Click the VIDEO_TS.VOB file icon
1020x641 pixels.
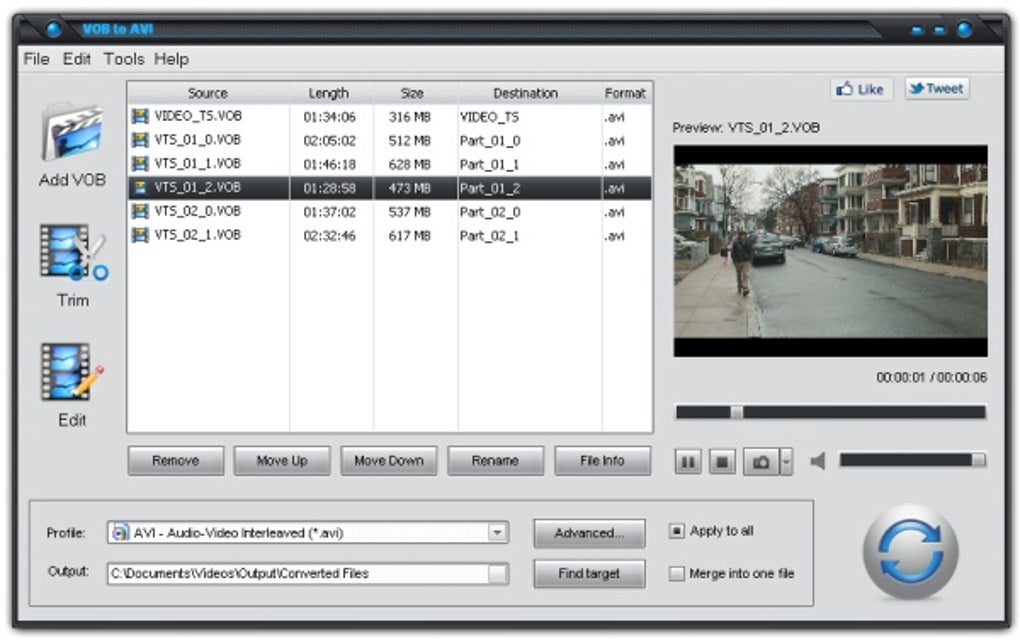[140, 116]
